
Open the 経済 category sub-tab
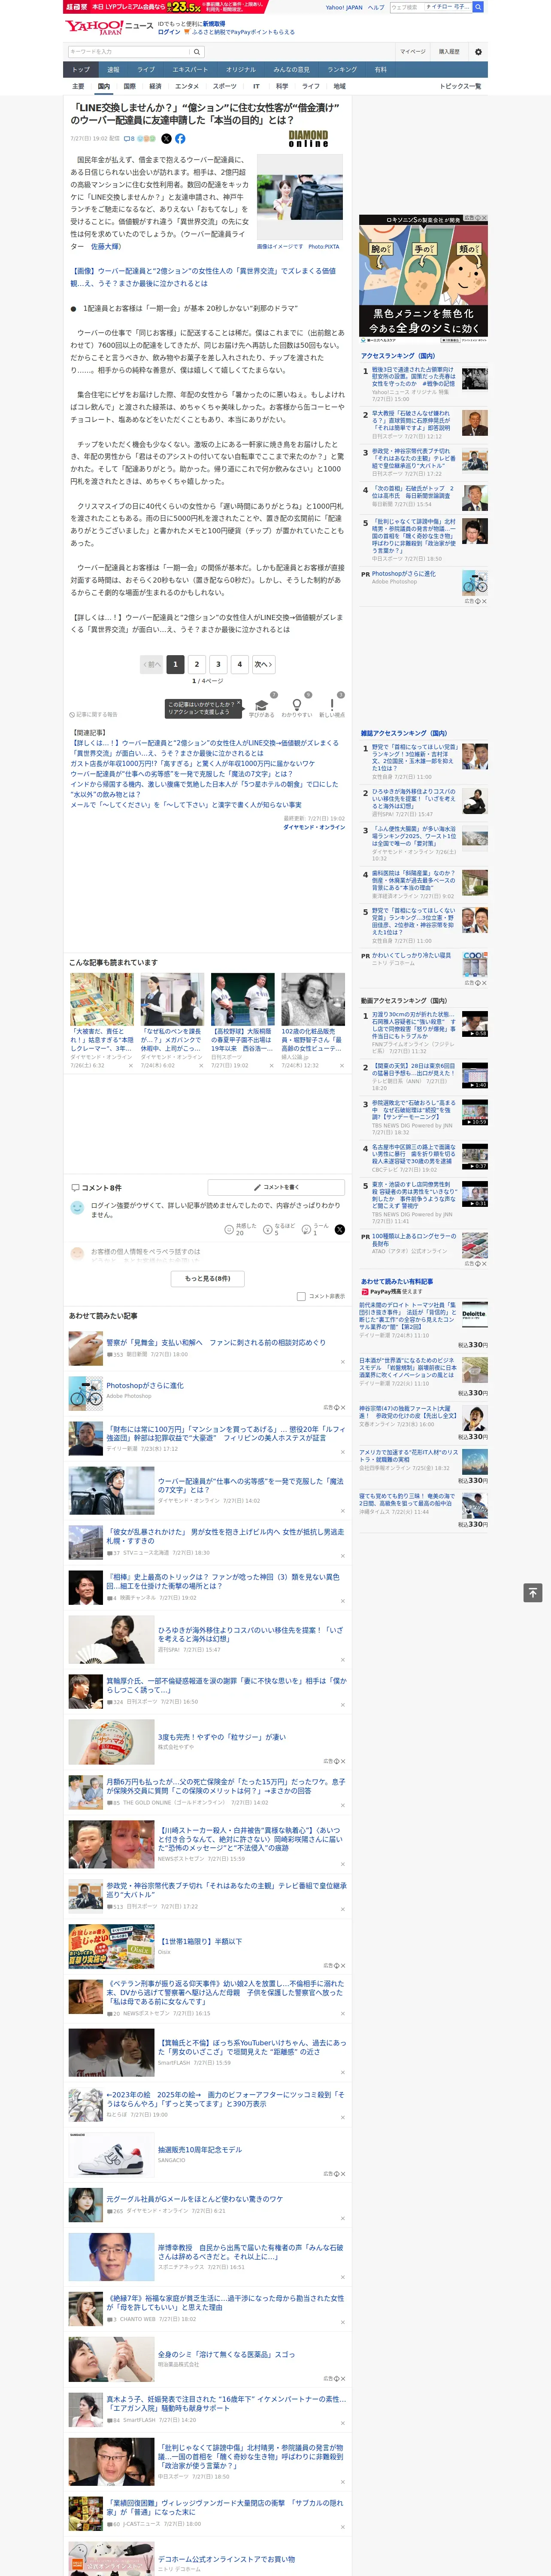(x=155, y=86)
